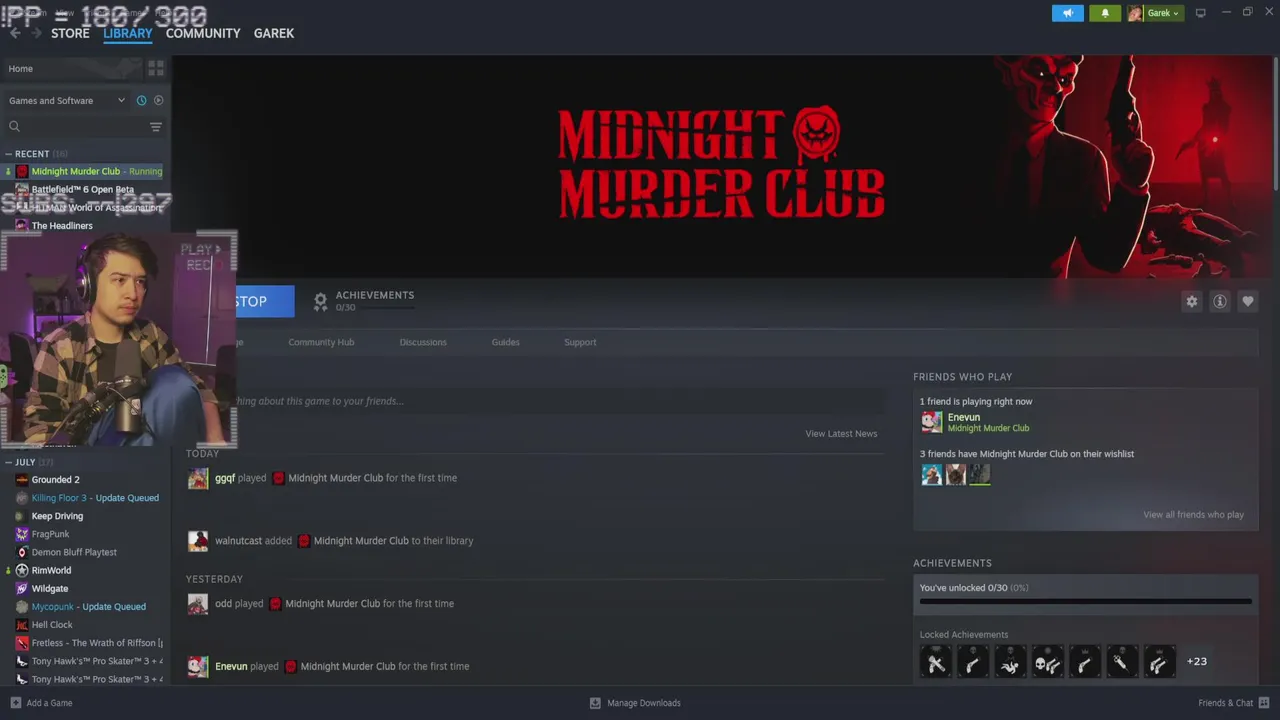
Task: View first locked achievement icon
Action: click(936, 661)
